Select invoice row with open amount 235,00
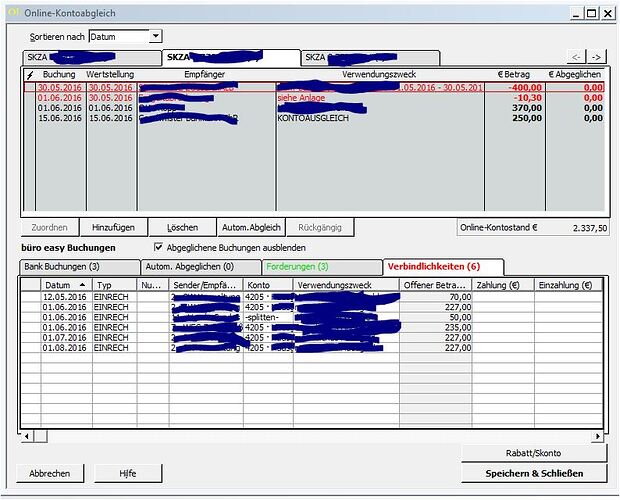 [x=312, y=328]
